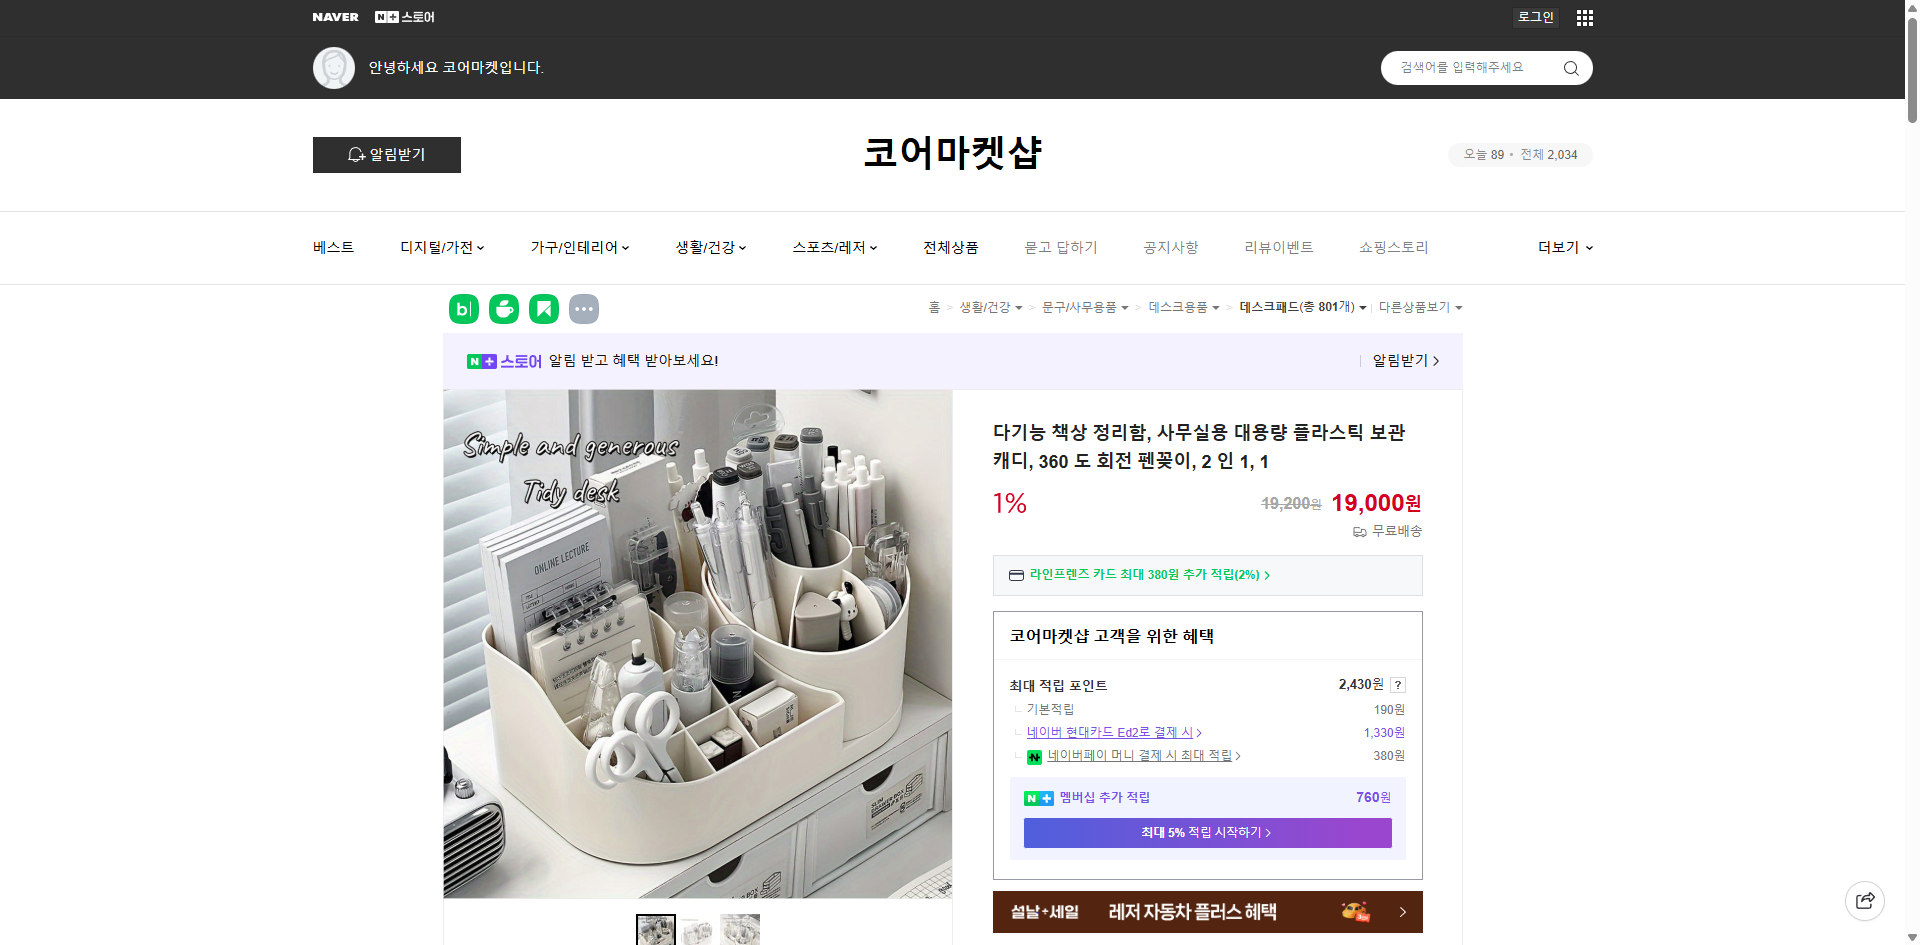
Task: Open the 공지사항 section
Action: click(1170, 247)
